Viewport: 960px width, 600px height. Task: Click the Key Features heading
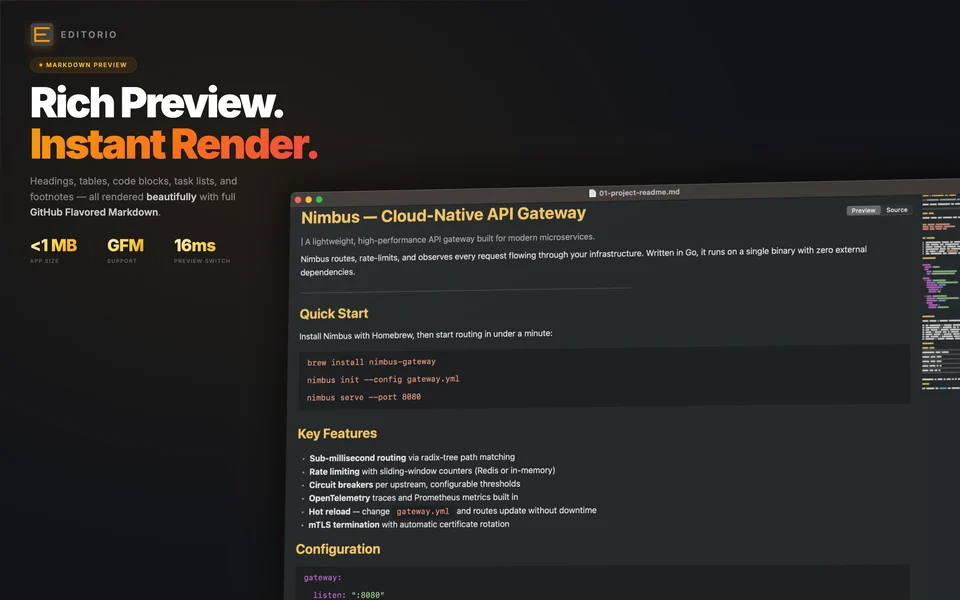tap(337, 433)
